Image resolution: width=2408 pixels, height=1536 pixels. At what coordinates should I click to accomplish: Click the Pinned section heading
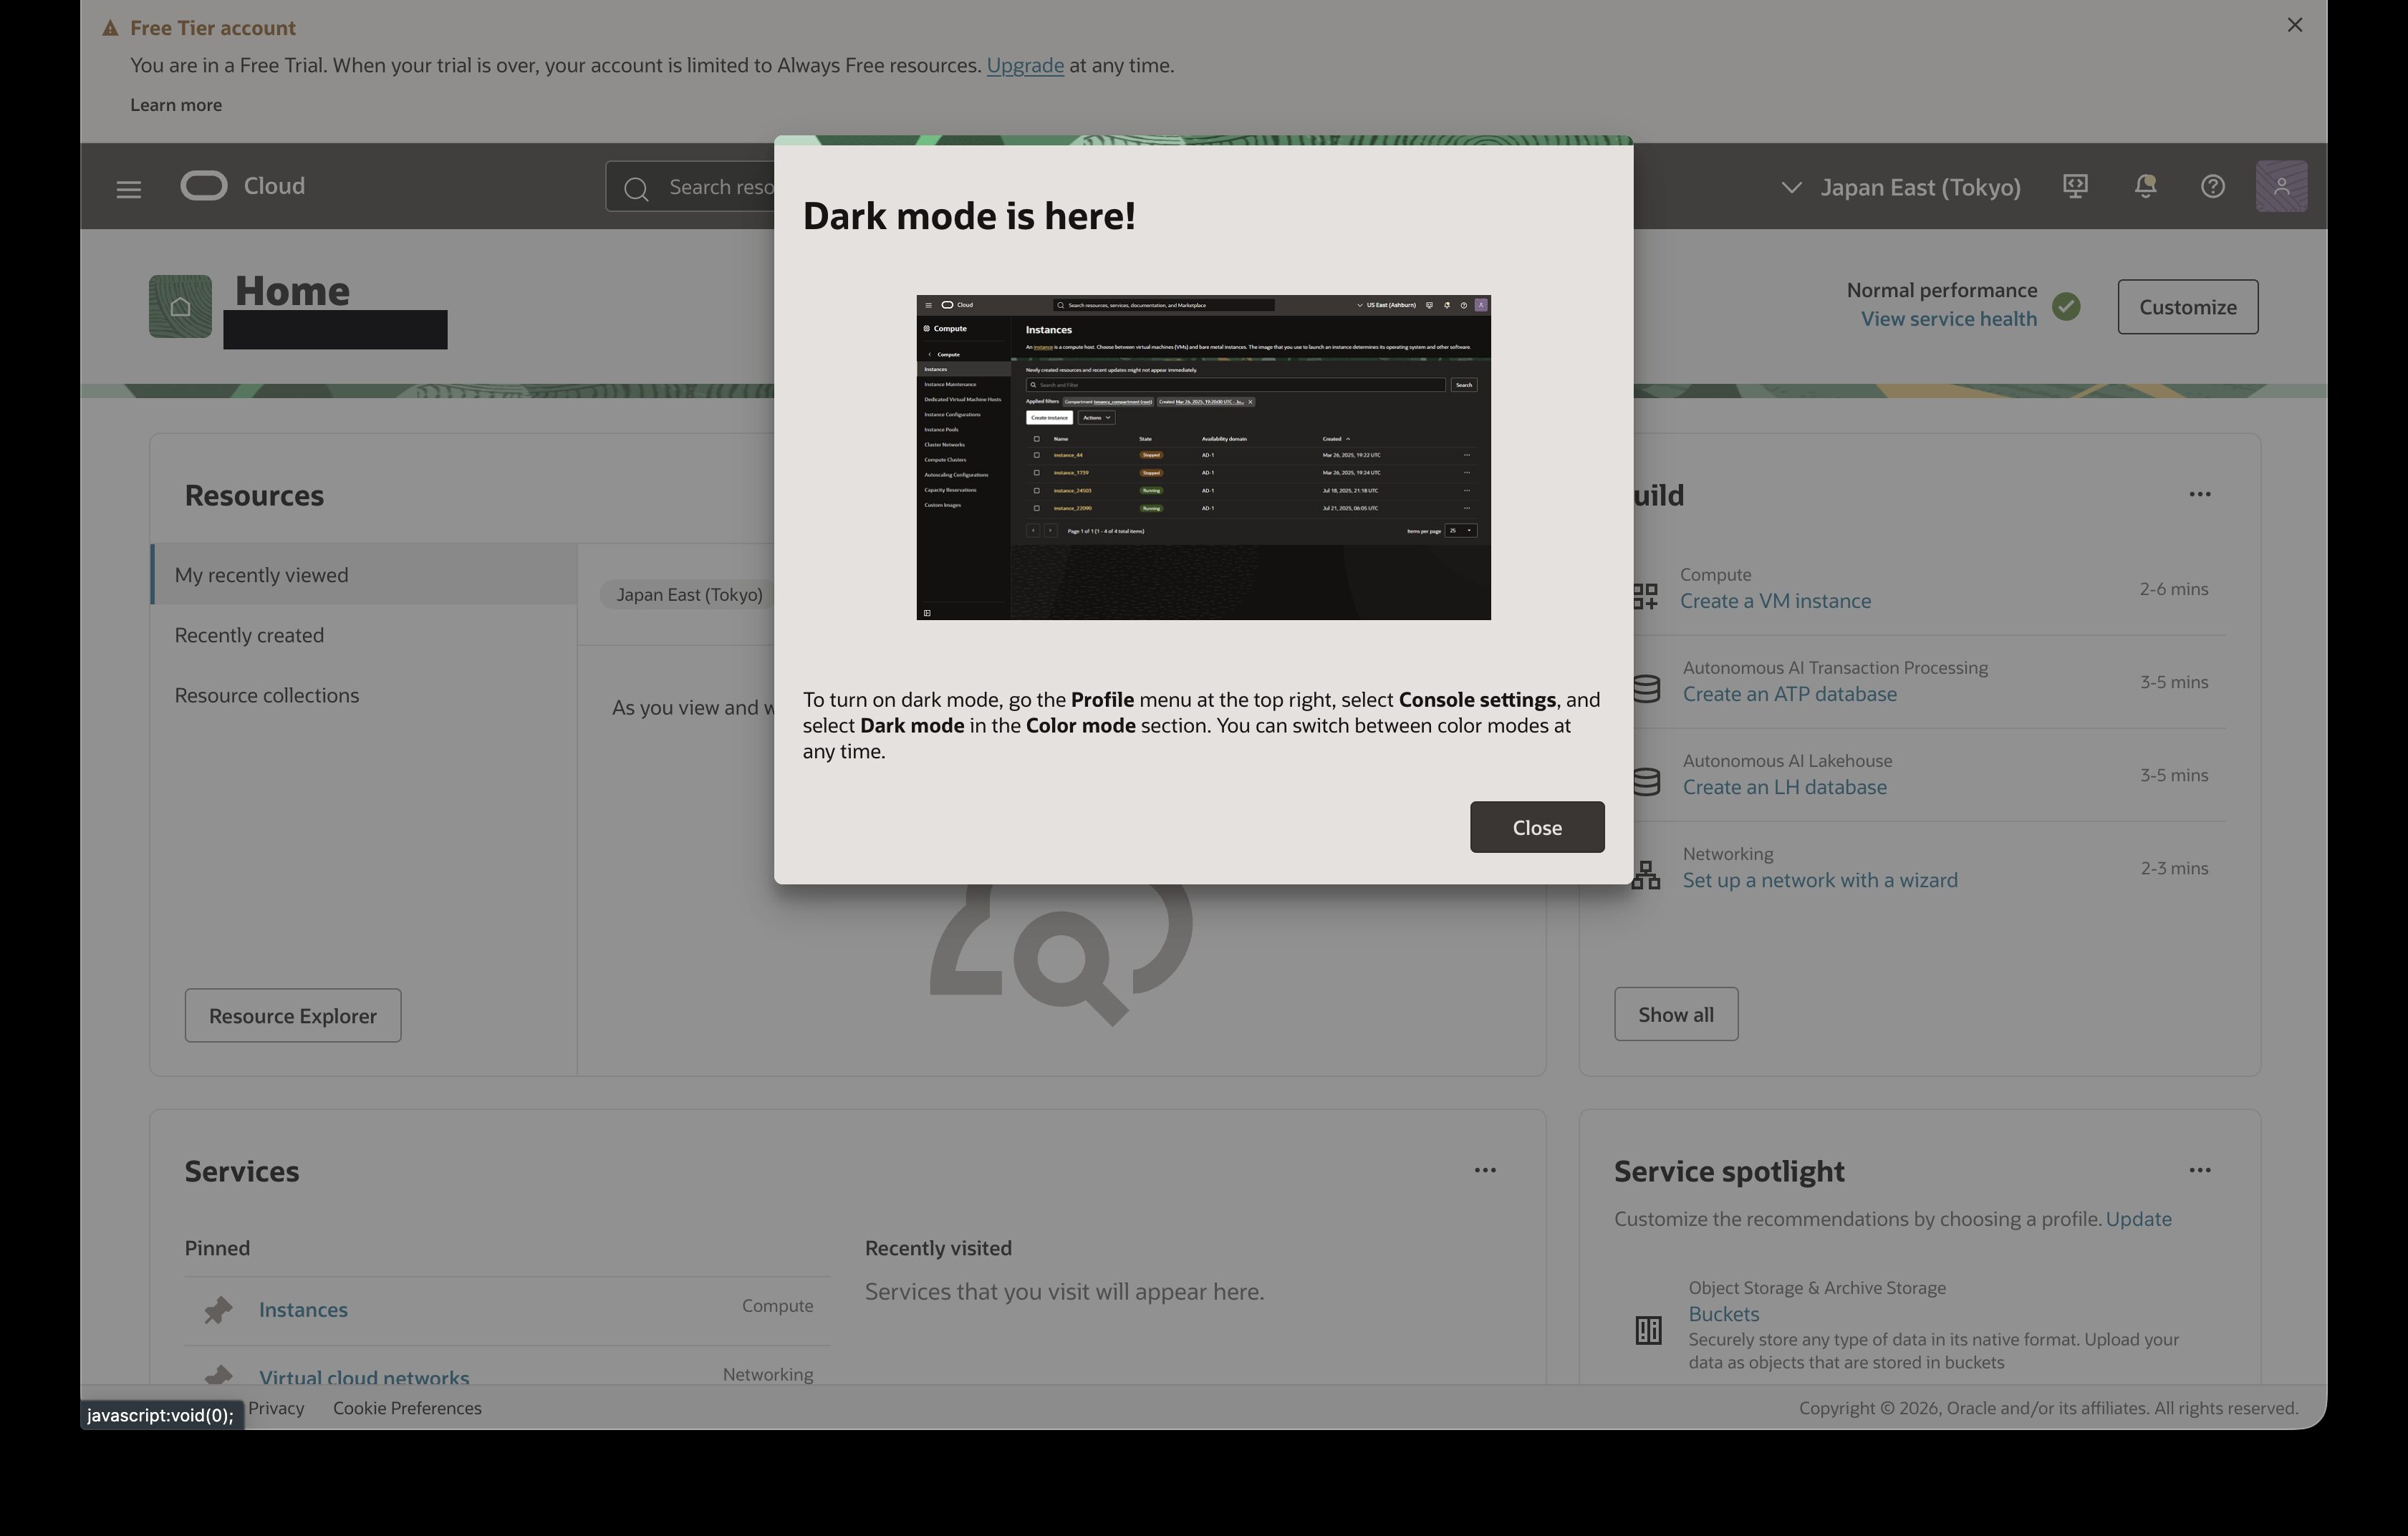click(217, 1248)
